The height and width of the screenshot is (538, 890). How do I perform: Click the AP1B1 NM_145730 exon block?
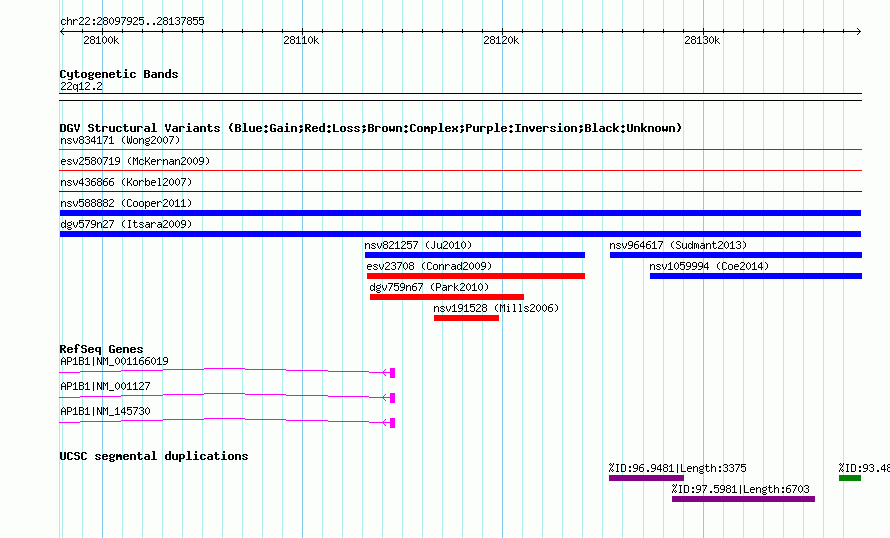(392, 423)
